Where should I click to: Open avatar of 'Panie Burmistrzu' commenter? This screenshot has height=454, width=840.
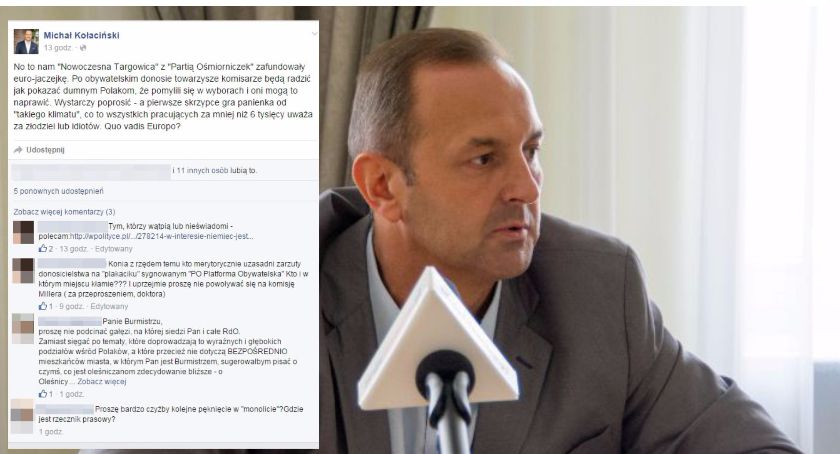pos(23,328)
